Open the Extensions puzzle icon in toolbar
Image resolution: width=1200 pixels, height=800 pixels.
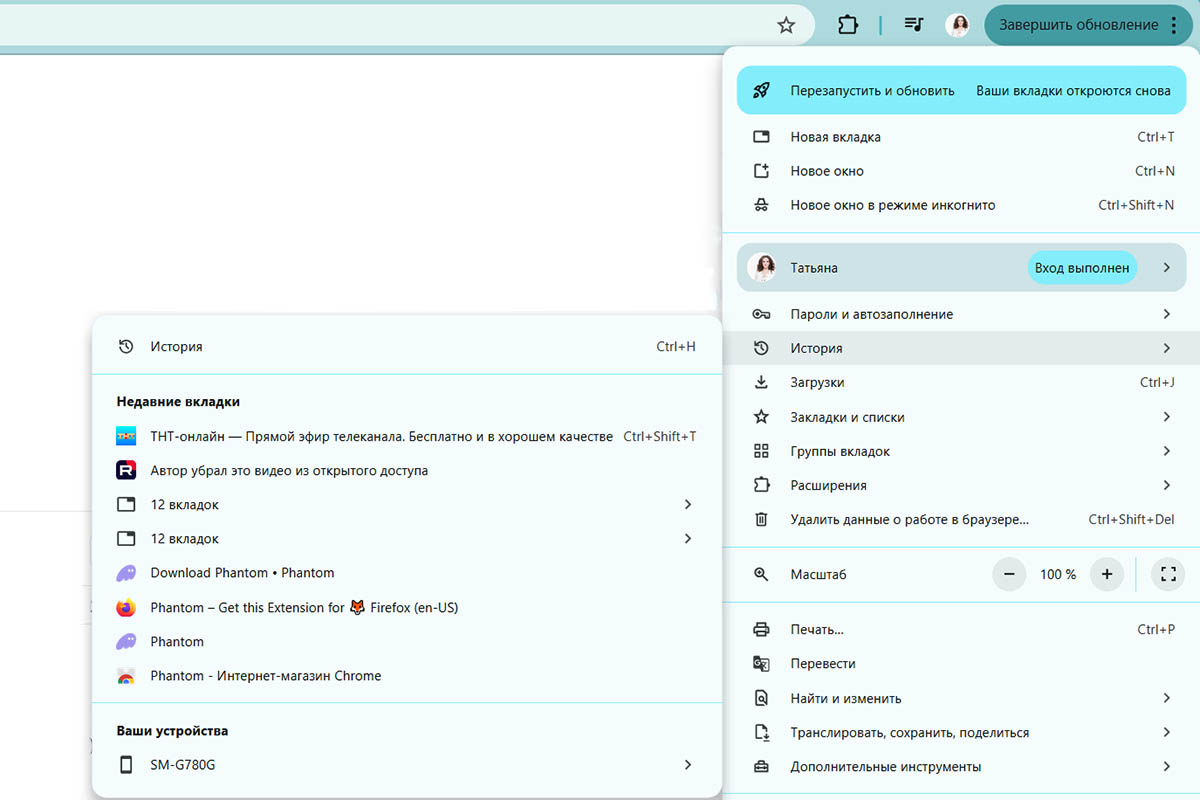848,25
